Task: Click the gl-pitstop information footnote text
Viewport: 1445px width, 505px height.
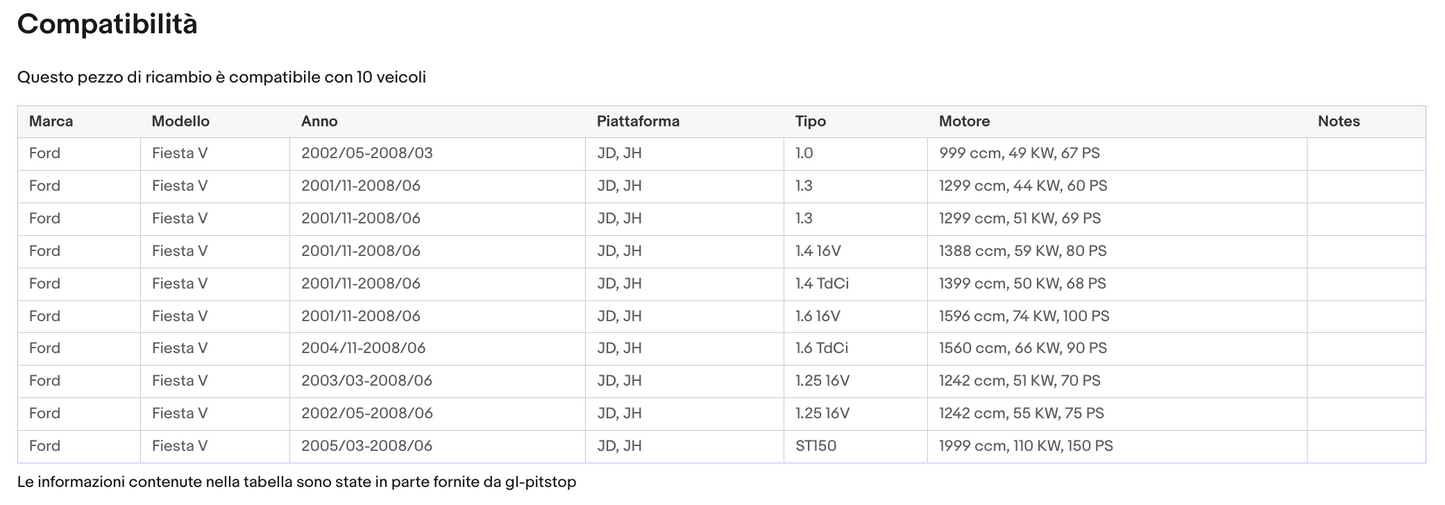Action: (x=296, y=482)
